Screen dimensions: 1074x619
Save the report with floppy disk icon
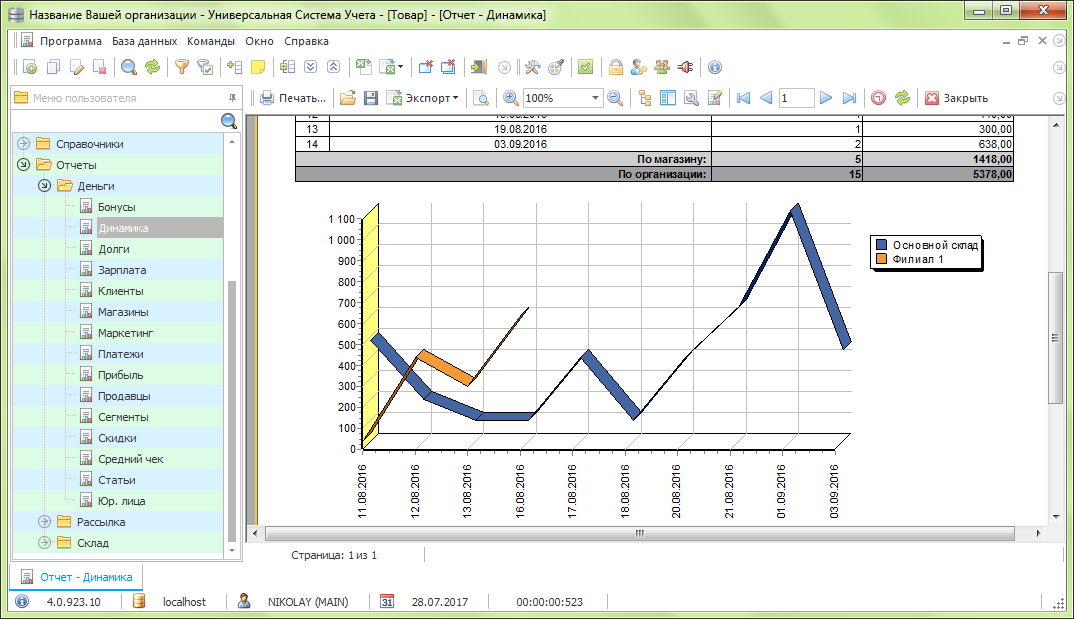(371, 98)
